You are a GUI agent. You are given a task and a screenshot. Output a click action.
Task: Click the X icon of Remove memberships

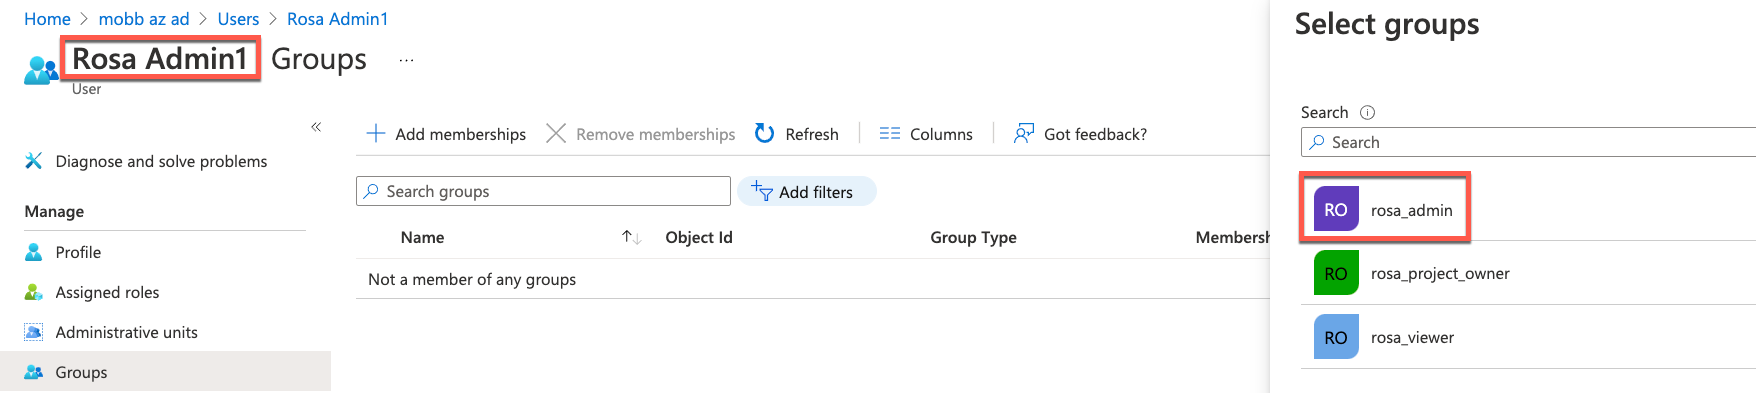pos(556,133)
